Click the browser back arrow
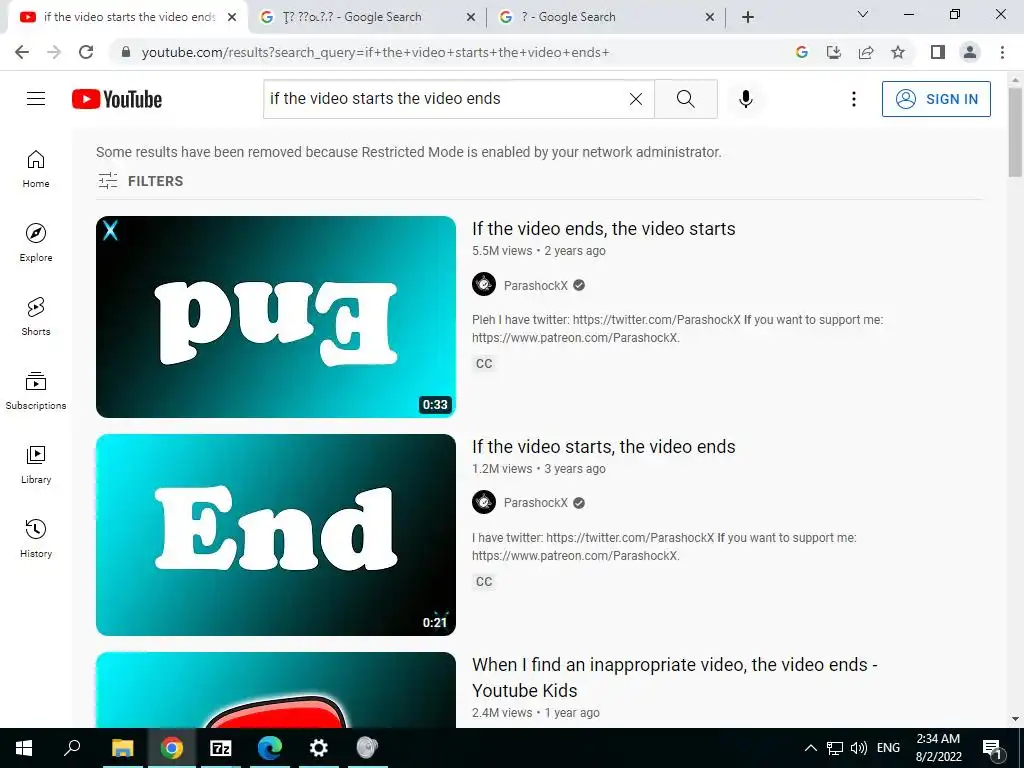The height and width of the screenshot is (768, 1024). (x=22, y=52)
